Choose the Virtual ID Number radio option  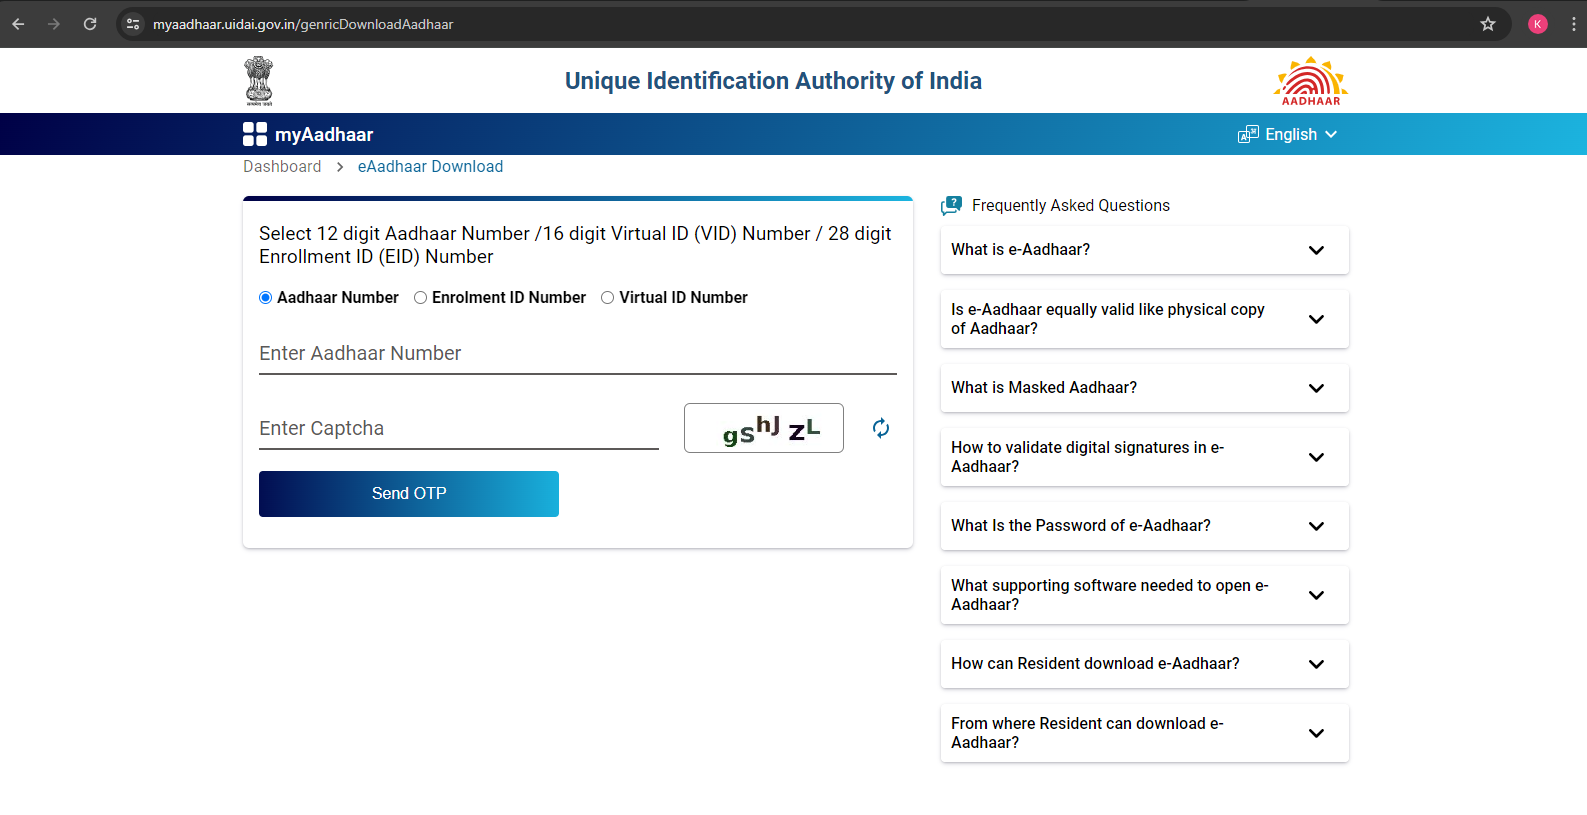click(608, 298)
